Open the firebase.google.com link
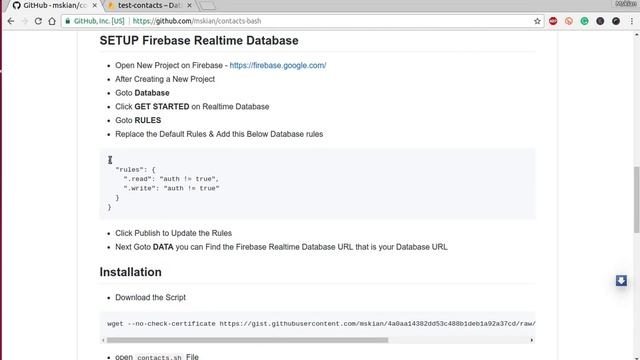640x360 pixels. [x=278, y=65]
